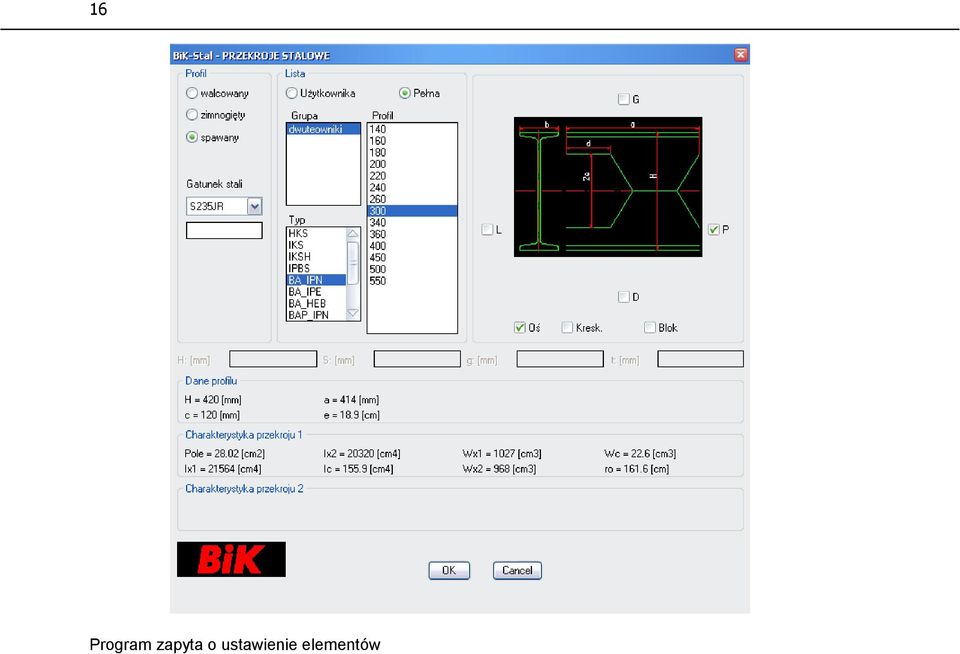Click the g: [mm] input field
The height and width of the screenshot is (654, 960).
coord(560,359)
